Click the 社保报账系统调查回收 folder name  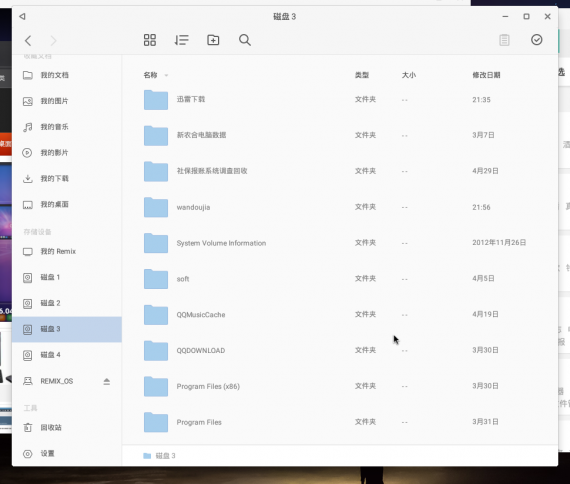point(212,171)
